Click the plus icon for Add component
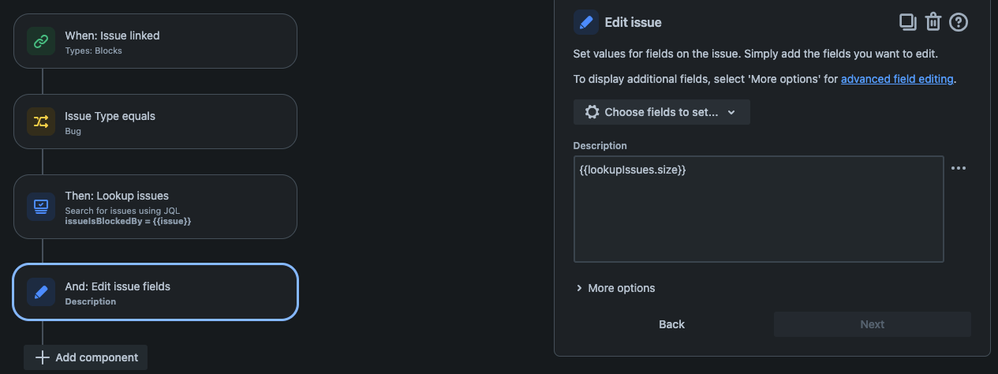 pyautogui.click(x=42, y=357)
